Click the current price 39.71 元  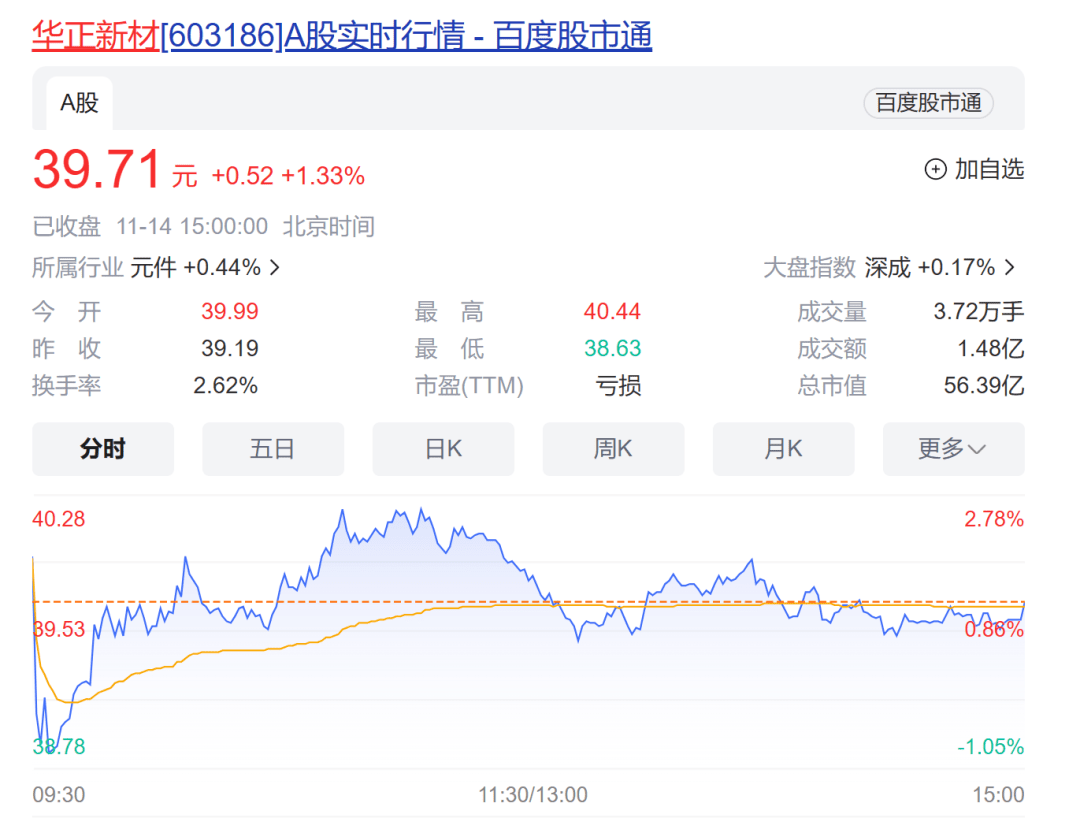tap(97, 169)
